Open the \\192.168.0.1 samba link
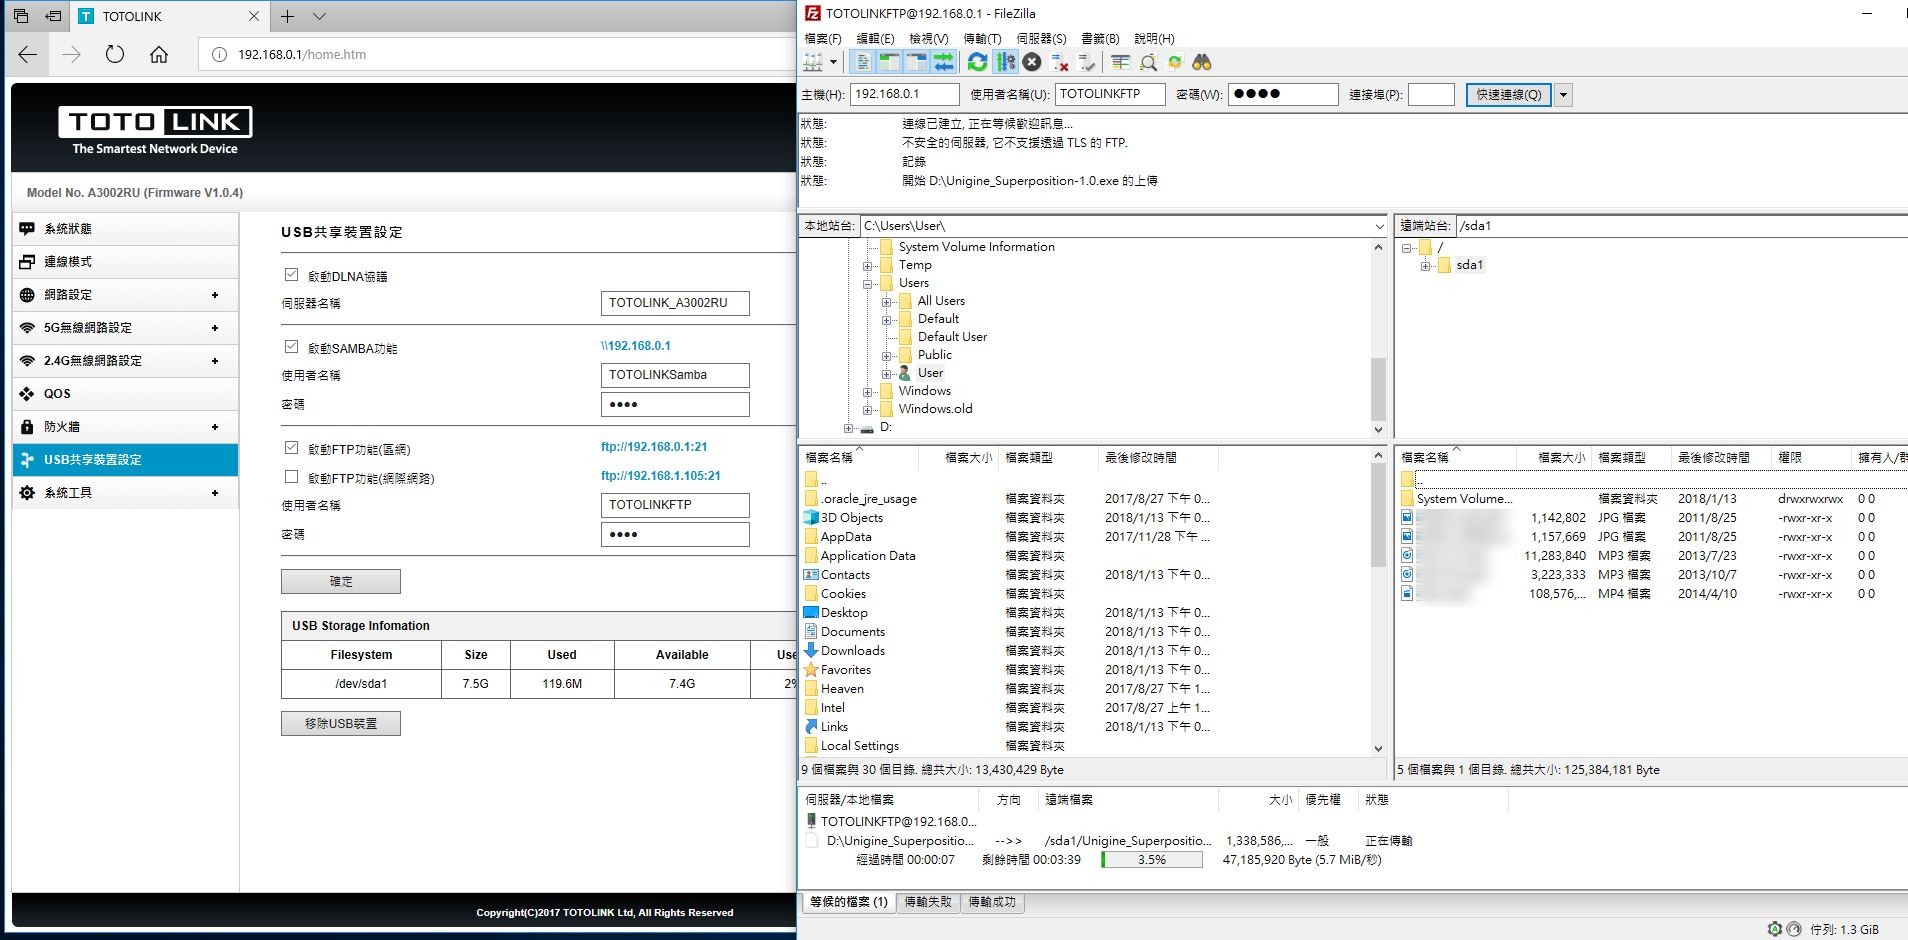Viewport: 1908px width, 940px height. pyautogui.click(x=636, y=346)
